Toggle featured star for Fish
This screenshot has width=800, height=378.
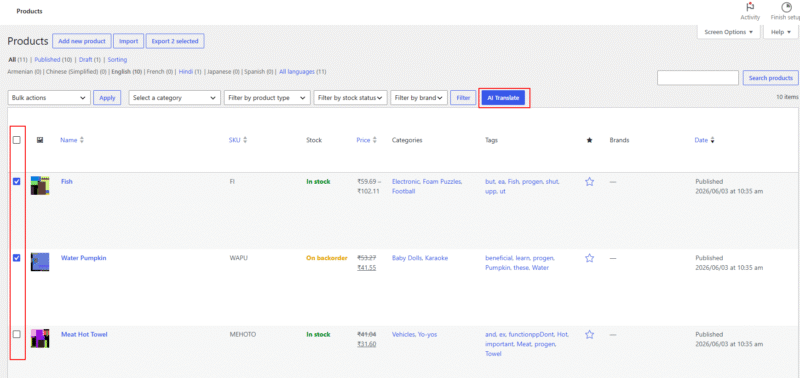[x=589, y=182]
